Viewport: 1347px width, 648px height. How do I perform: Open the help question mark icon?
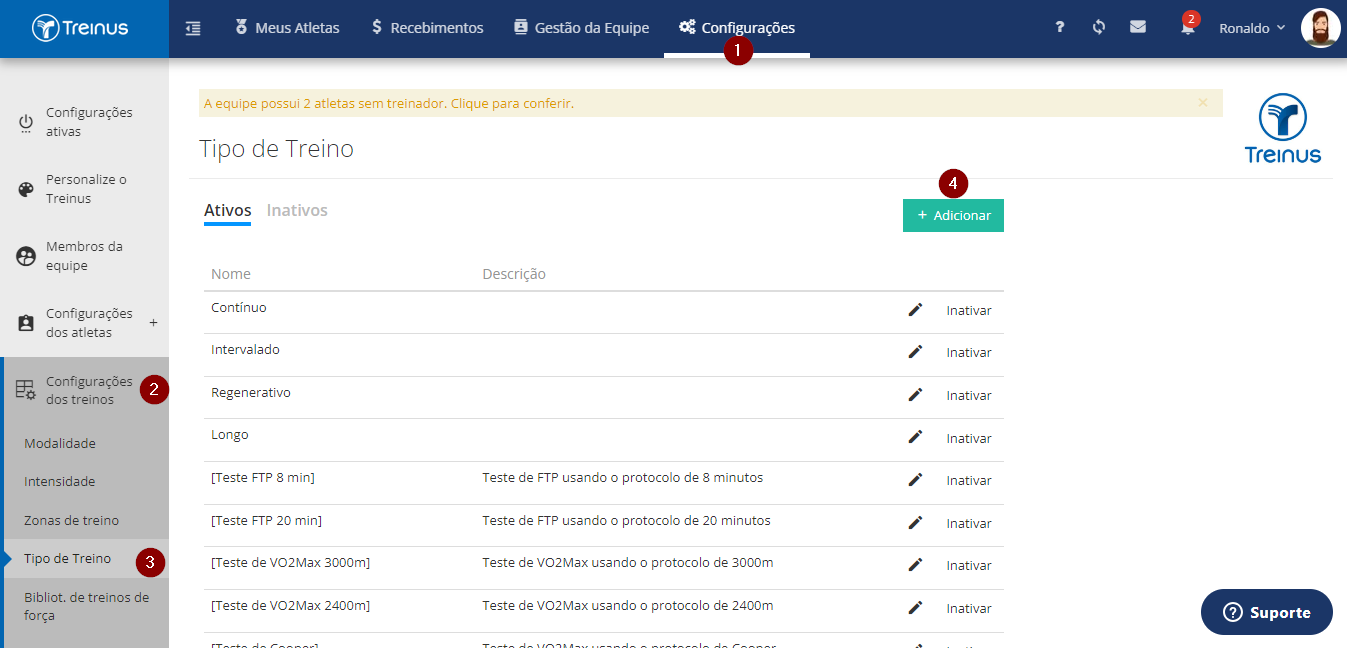[x=1060, y=28]
